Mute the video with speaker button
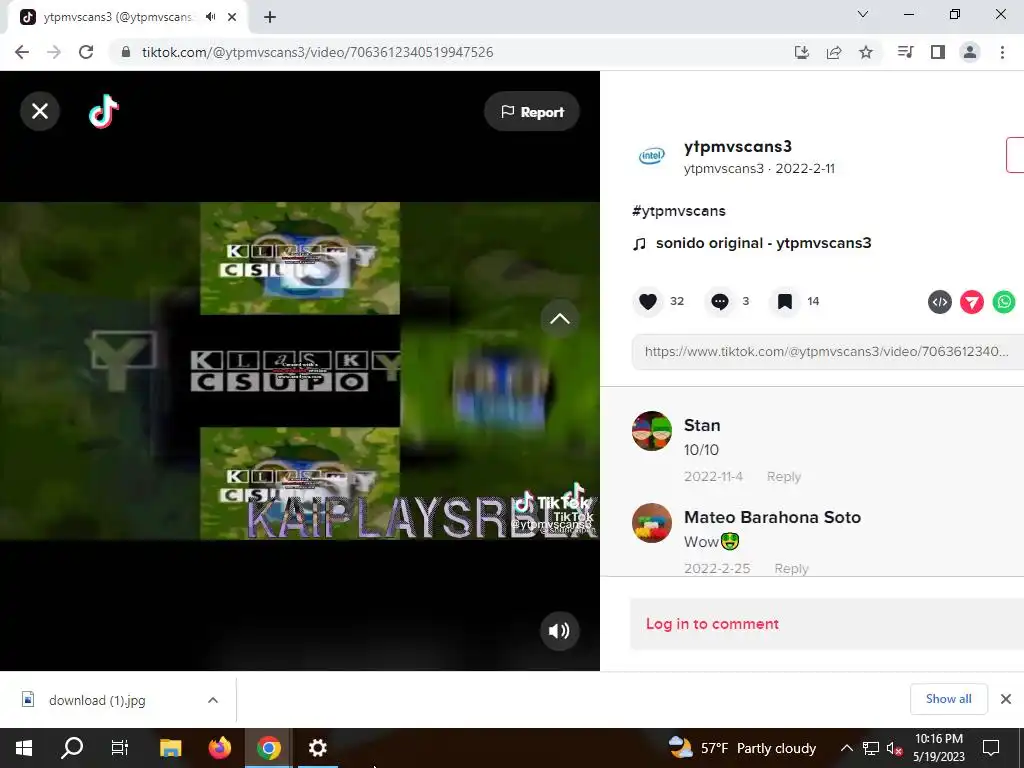This screenshot has height=768, width=1024. coord(560,631)
